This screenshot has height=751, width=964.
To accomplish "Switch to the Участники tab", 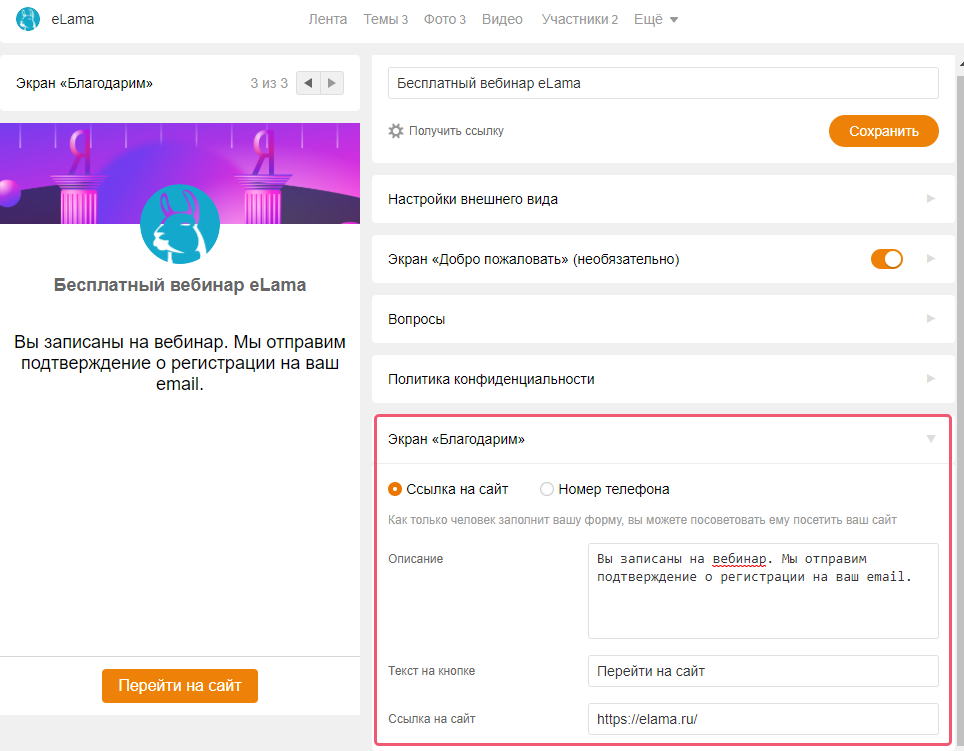I will [579, 19].
